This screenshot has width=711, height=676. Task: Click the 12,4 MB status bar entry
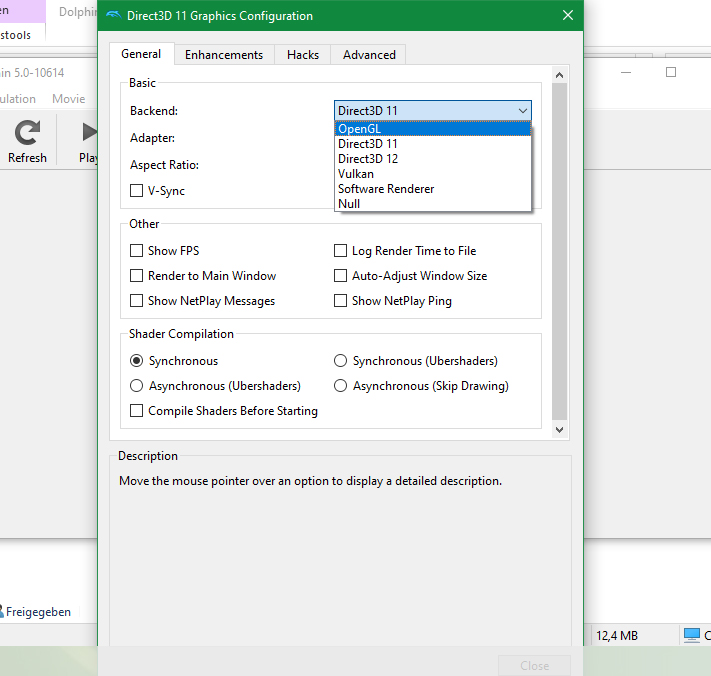tap(617, 636)
